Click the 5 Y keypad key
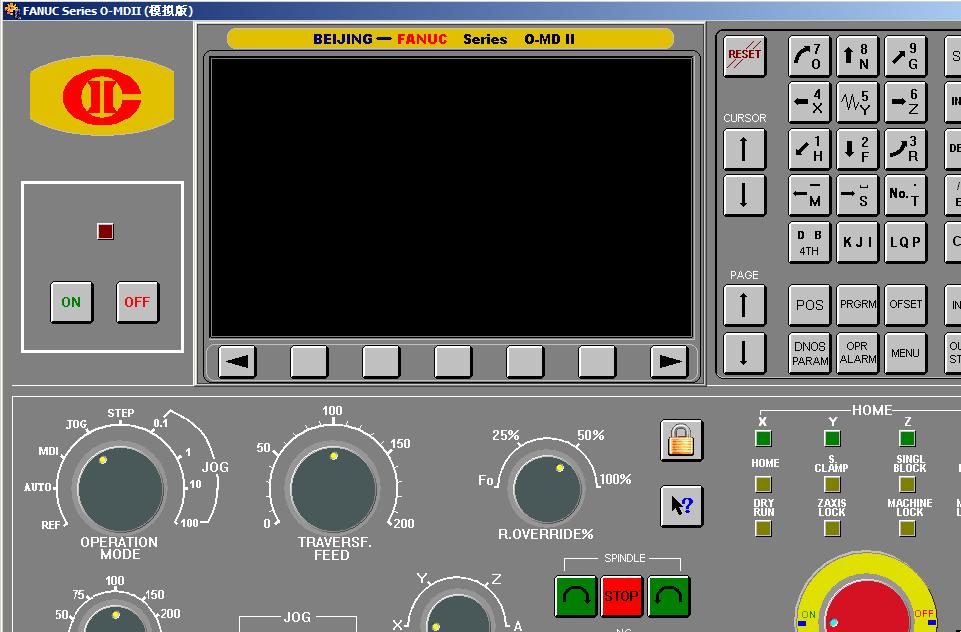Image resolution: width=961 pixels, height=632 pixels. pos(857,102)
